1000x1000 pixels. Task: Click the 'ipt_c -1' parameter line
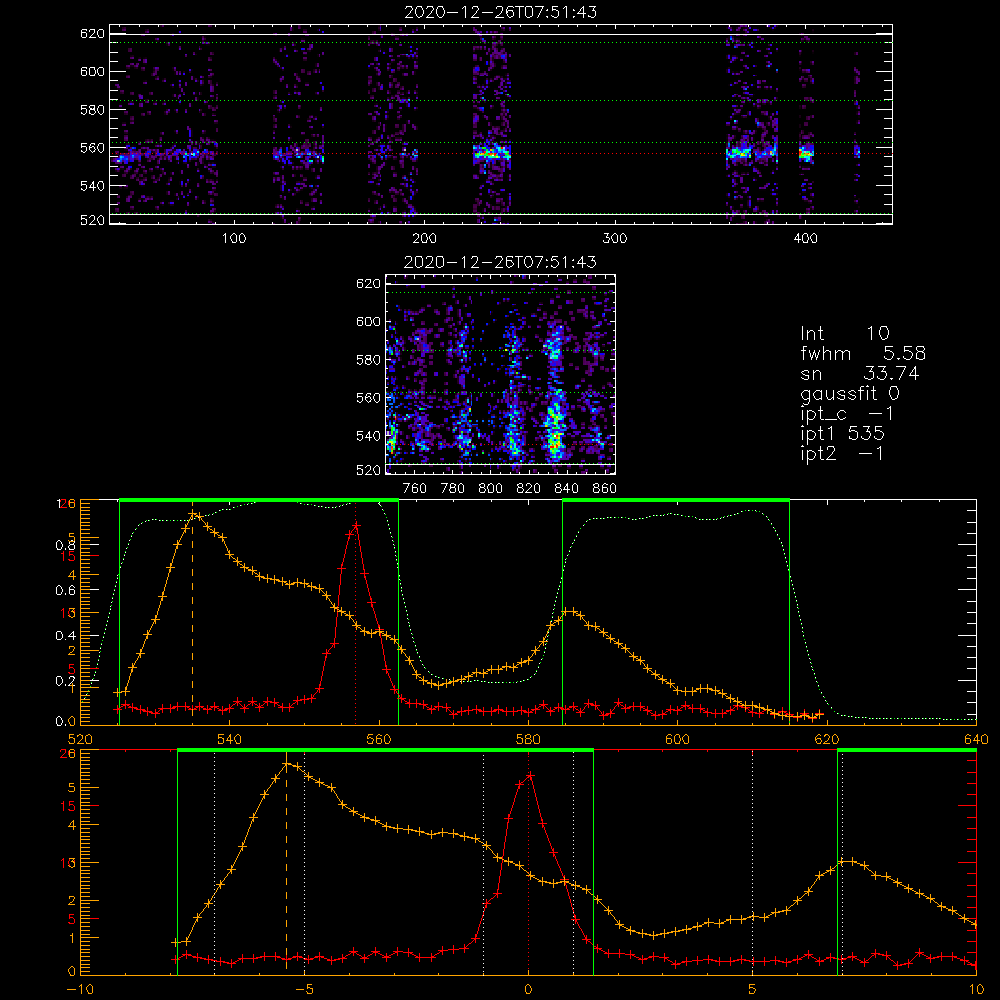pyautogui.click(x=848, y=414)
